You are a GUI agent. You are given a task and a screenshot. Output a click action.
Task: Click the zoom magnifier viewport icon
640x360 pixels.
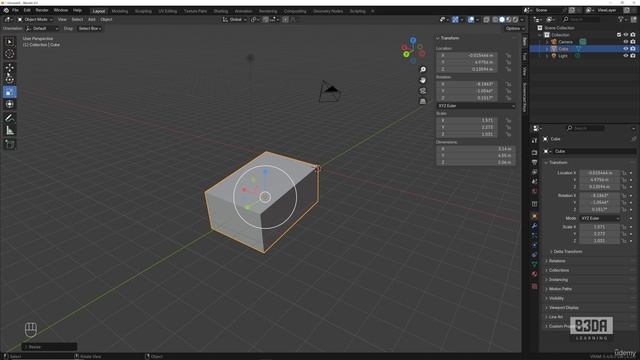[423, 70]
